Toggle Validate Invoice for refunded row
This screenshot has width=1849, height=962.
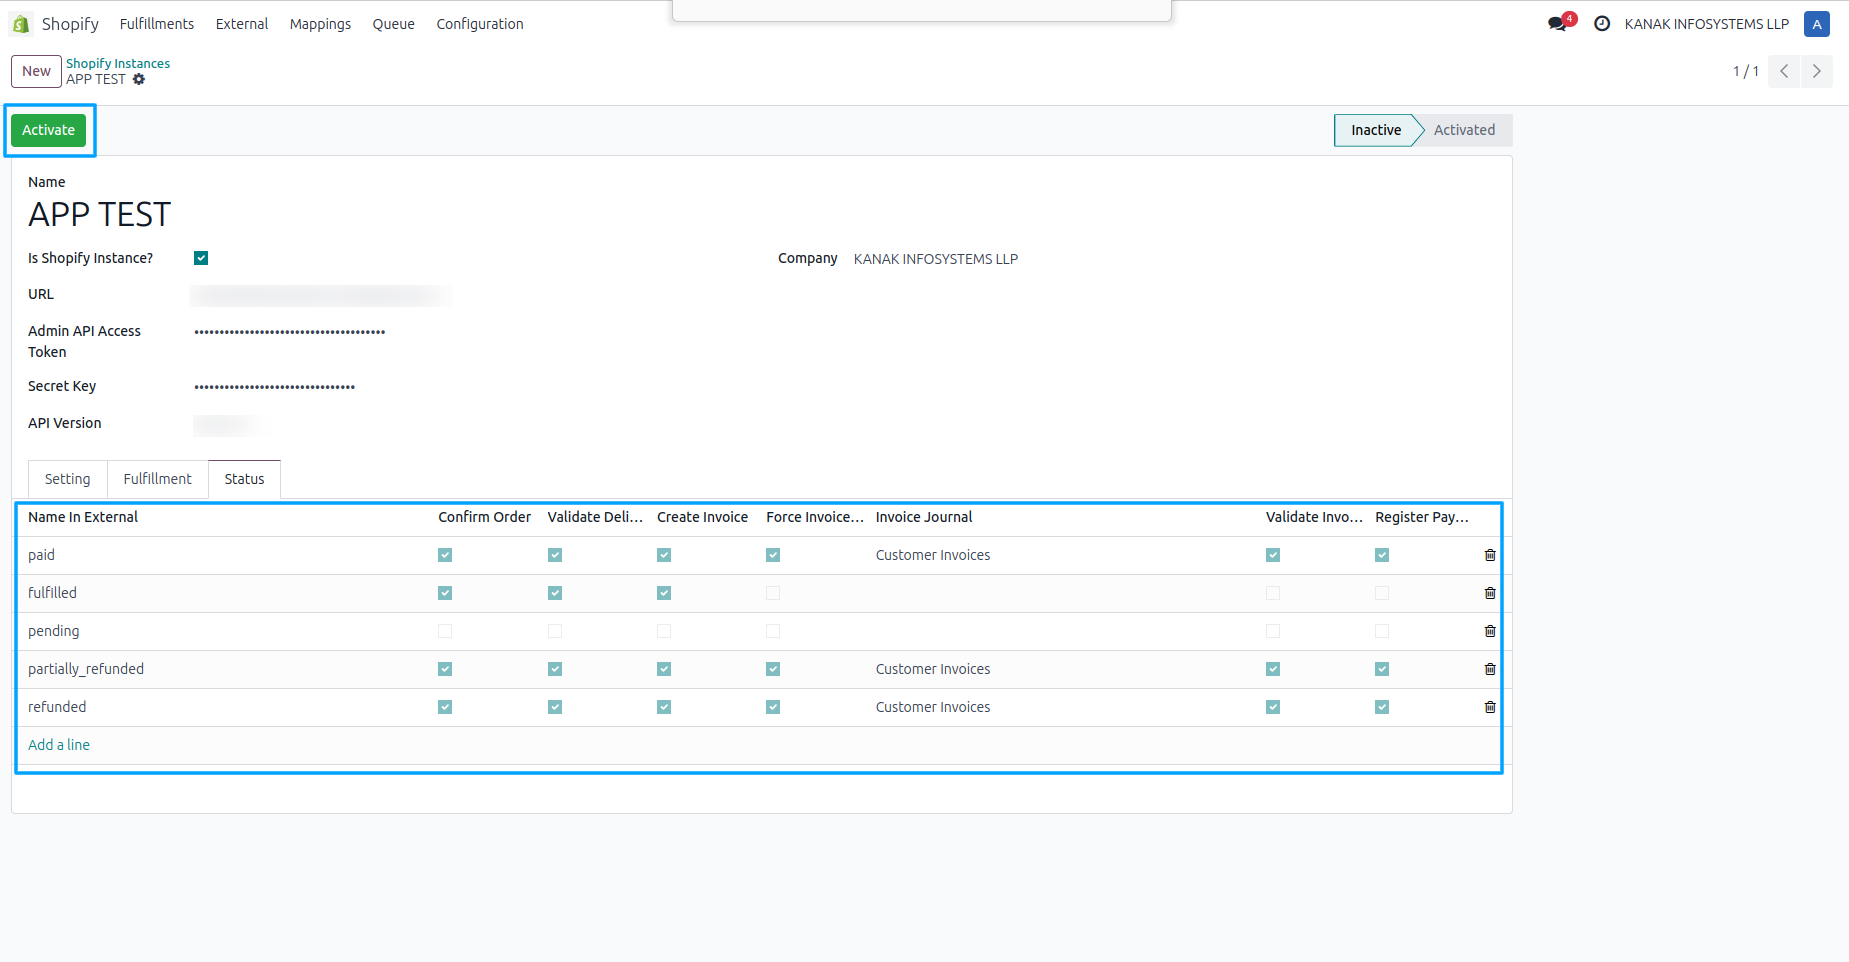coord(1273,707)
